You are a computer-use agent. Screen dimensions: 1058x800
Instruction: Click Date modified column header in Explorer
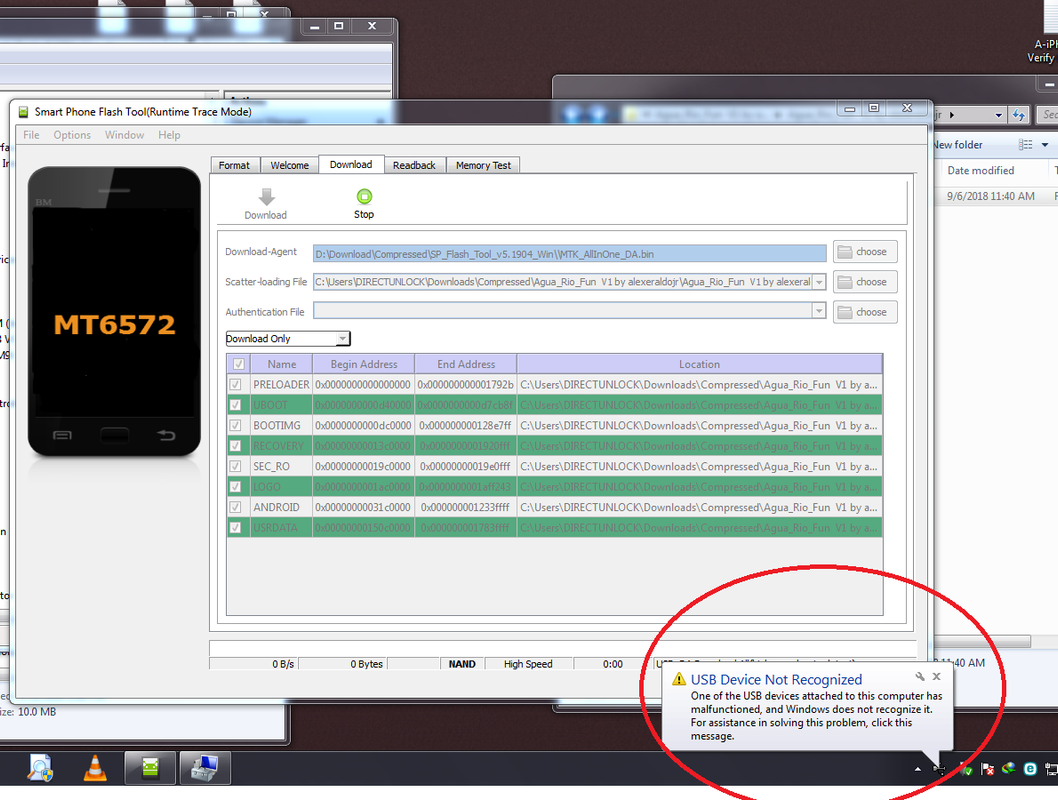coord(980,171)
